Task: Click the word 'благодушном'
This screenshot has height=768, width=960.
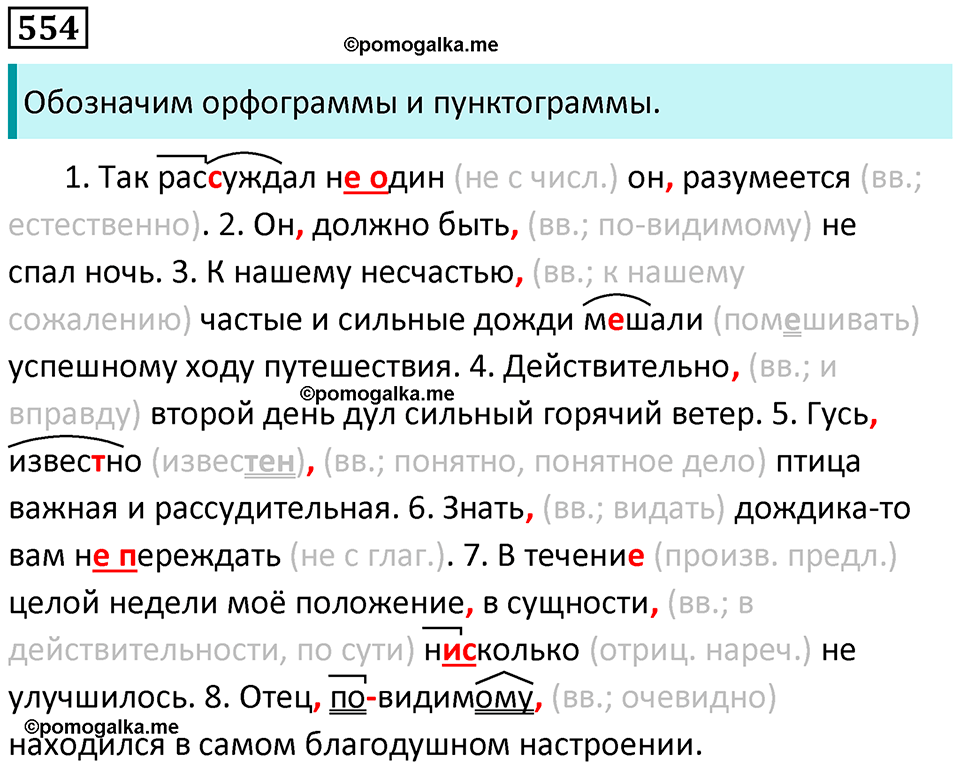Action: 406,745
